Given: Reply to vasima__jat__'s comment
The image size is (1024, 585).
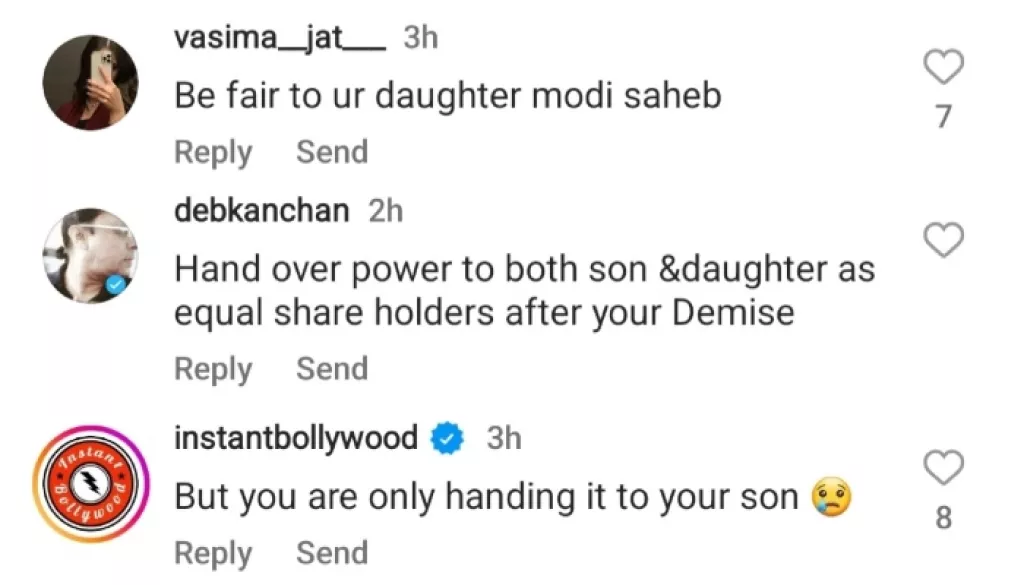Looking at the screenshot, I should 211,152.
